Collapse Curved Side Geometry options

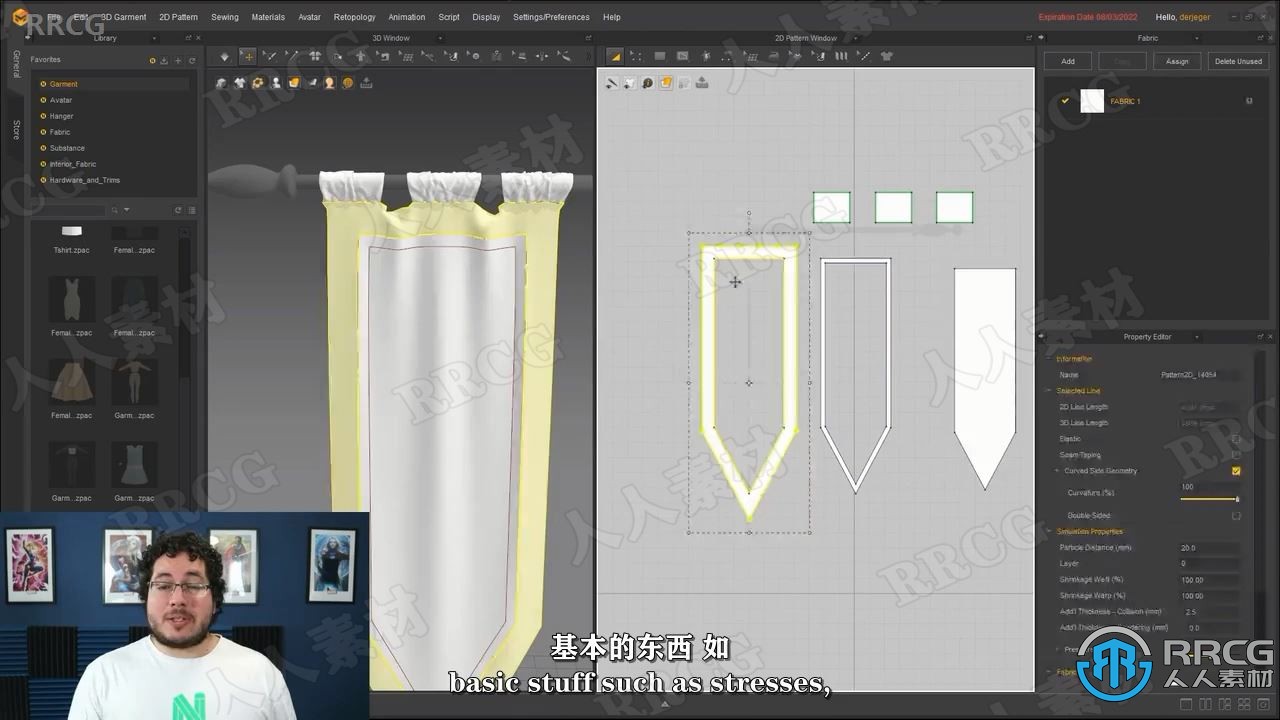click(x=1057, y=471)
